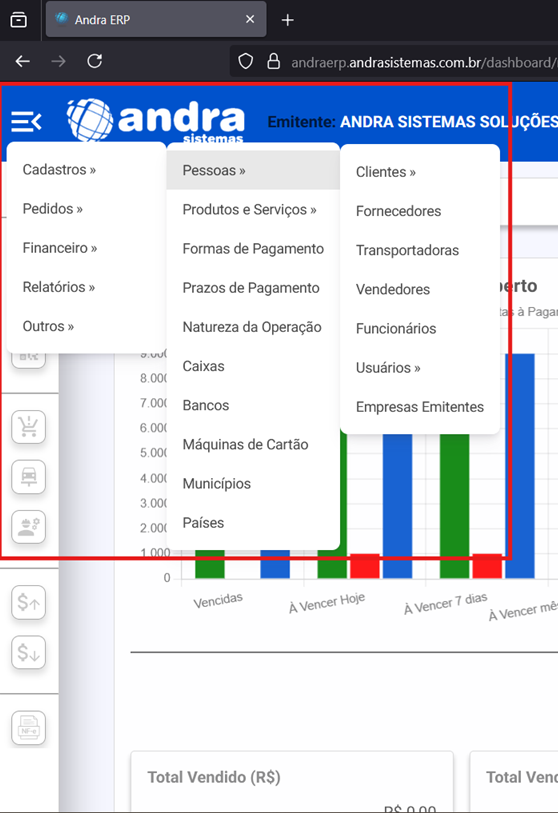The width and height of the screenshot is (558, 813).
Task: Click the padlock site security icon
Action: click(x=273, y=62)
